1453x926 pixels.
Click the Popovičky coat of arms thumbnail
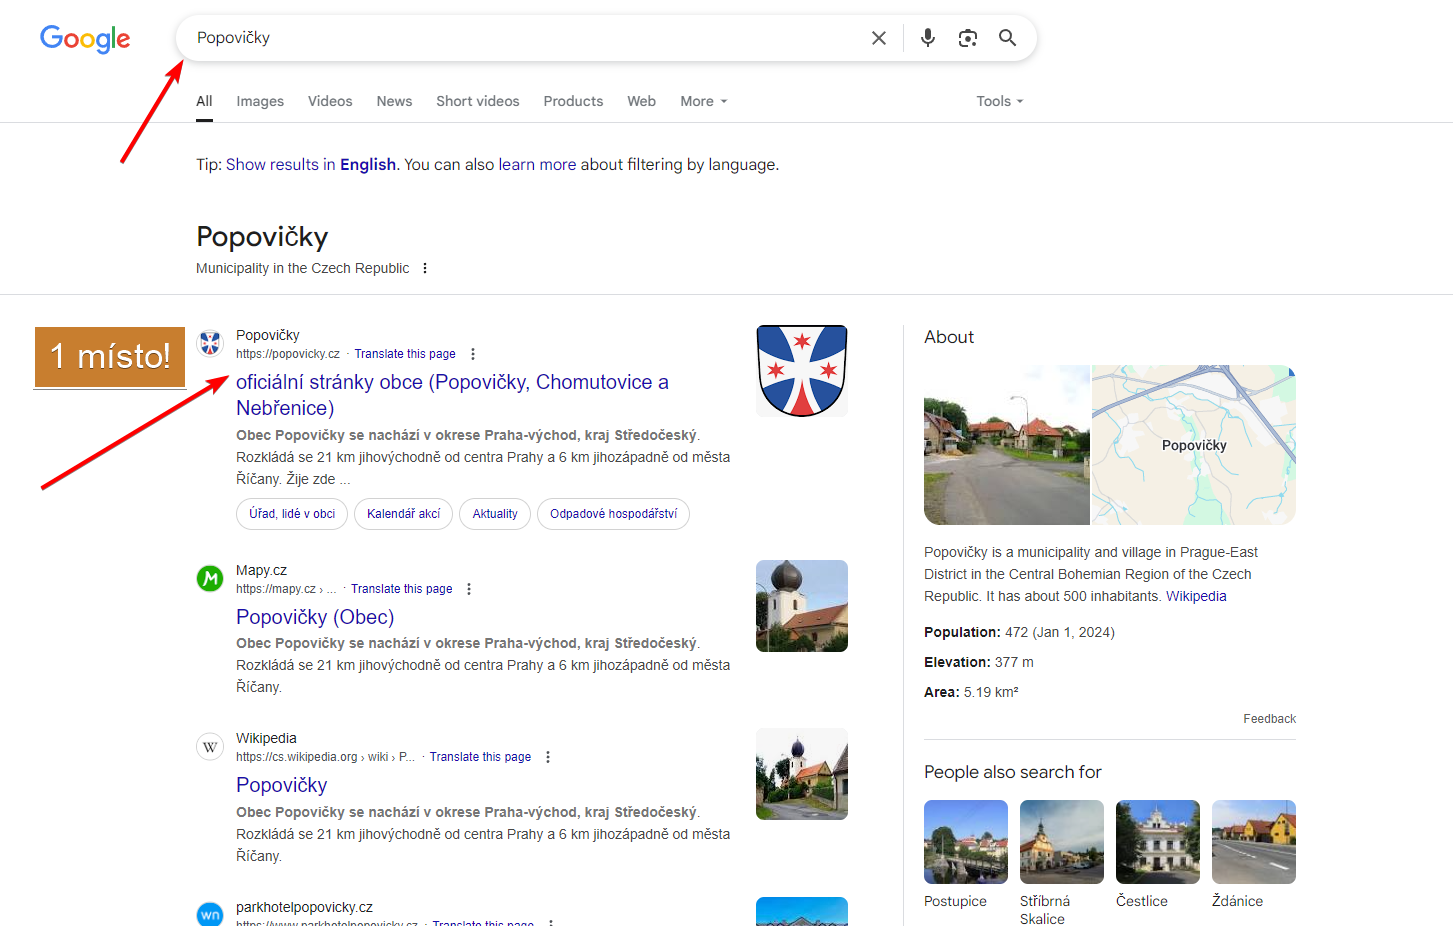[x=802, y=371]
